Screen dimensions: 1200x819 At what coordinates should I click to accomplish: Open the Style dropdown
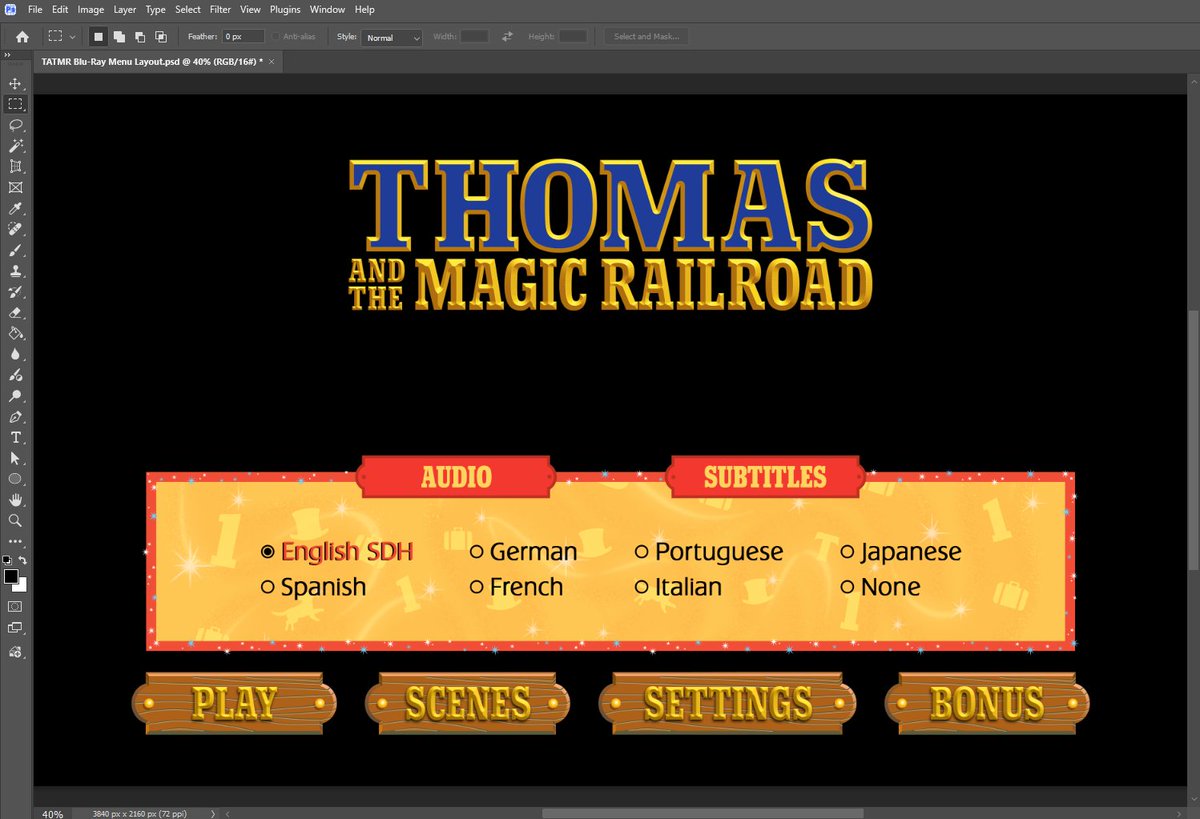click(x=392, y=37)
